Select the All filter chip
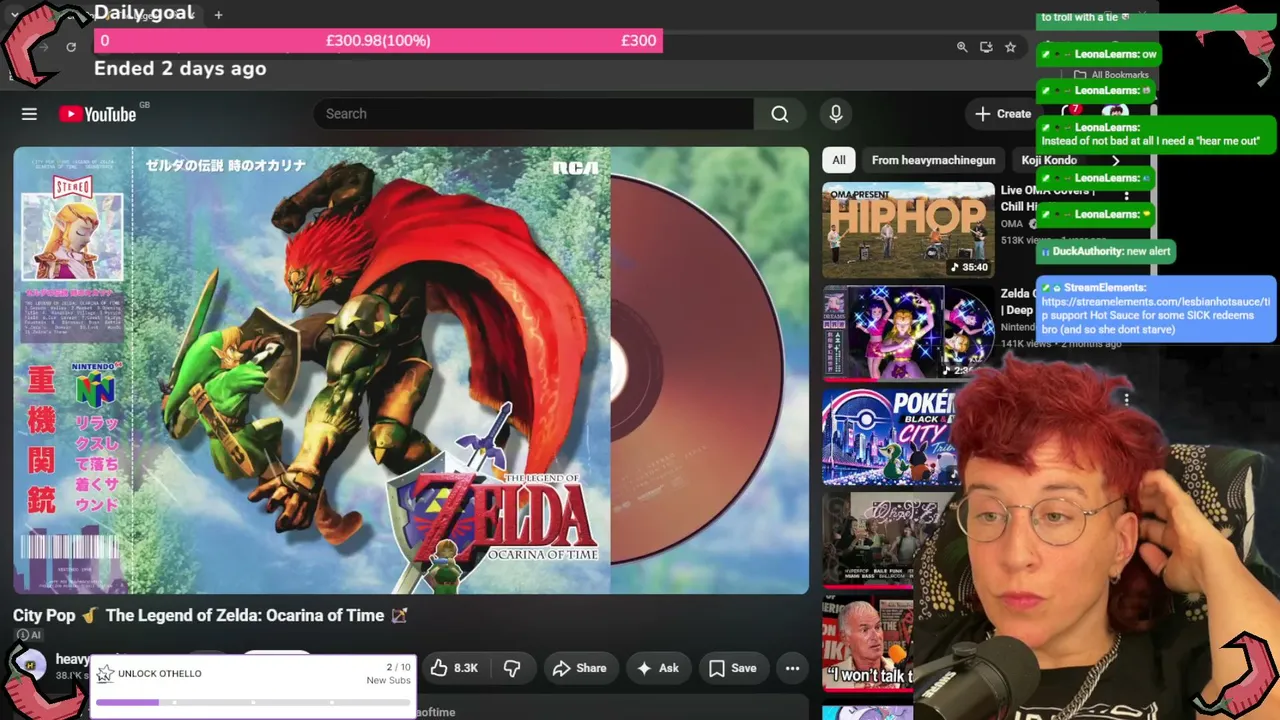 839,160
